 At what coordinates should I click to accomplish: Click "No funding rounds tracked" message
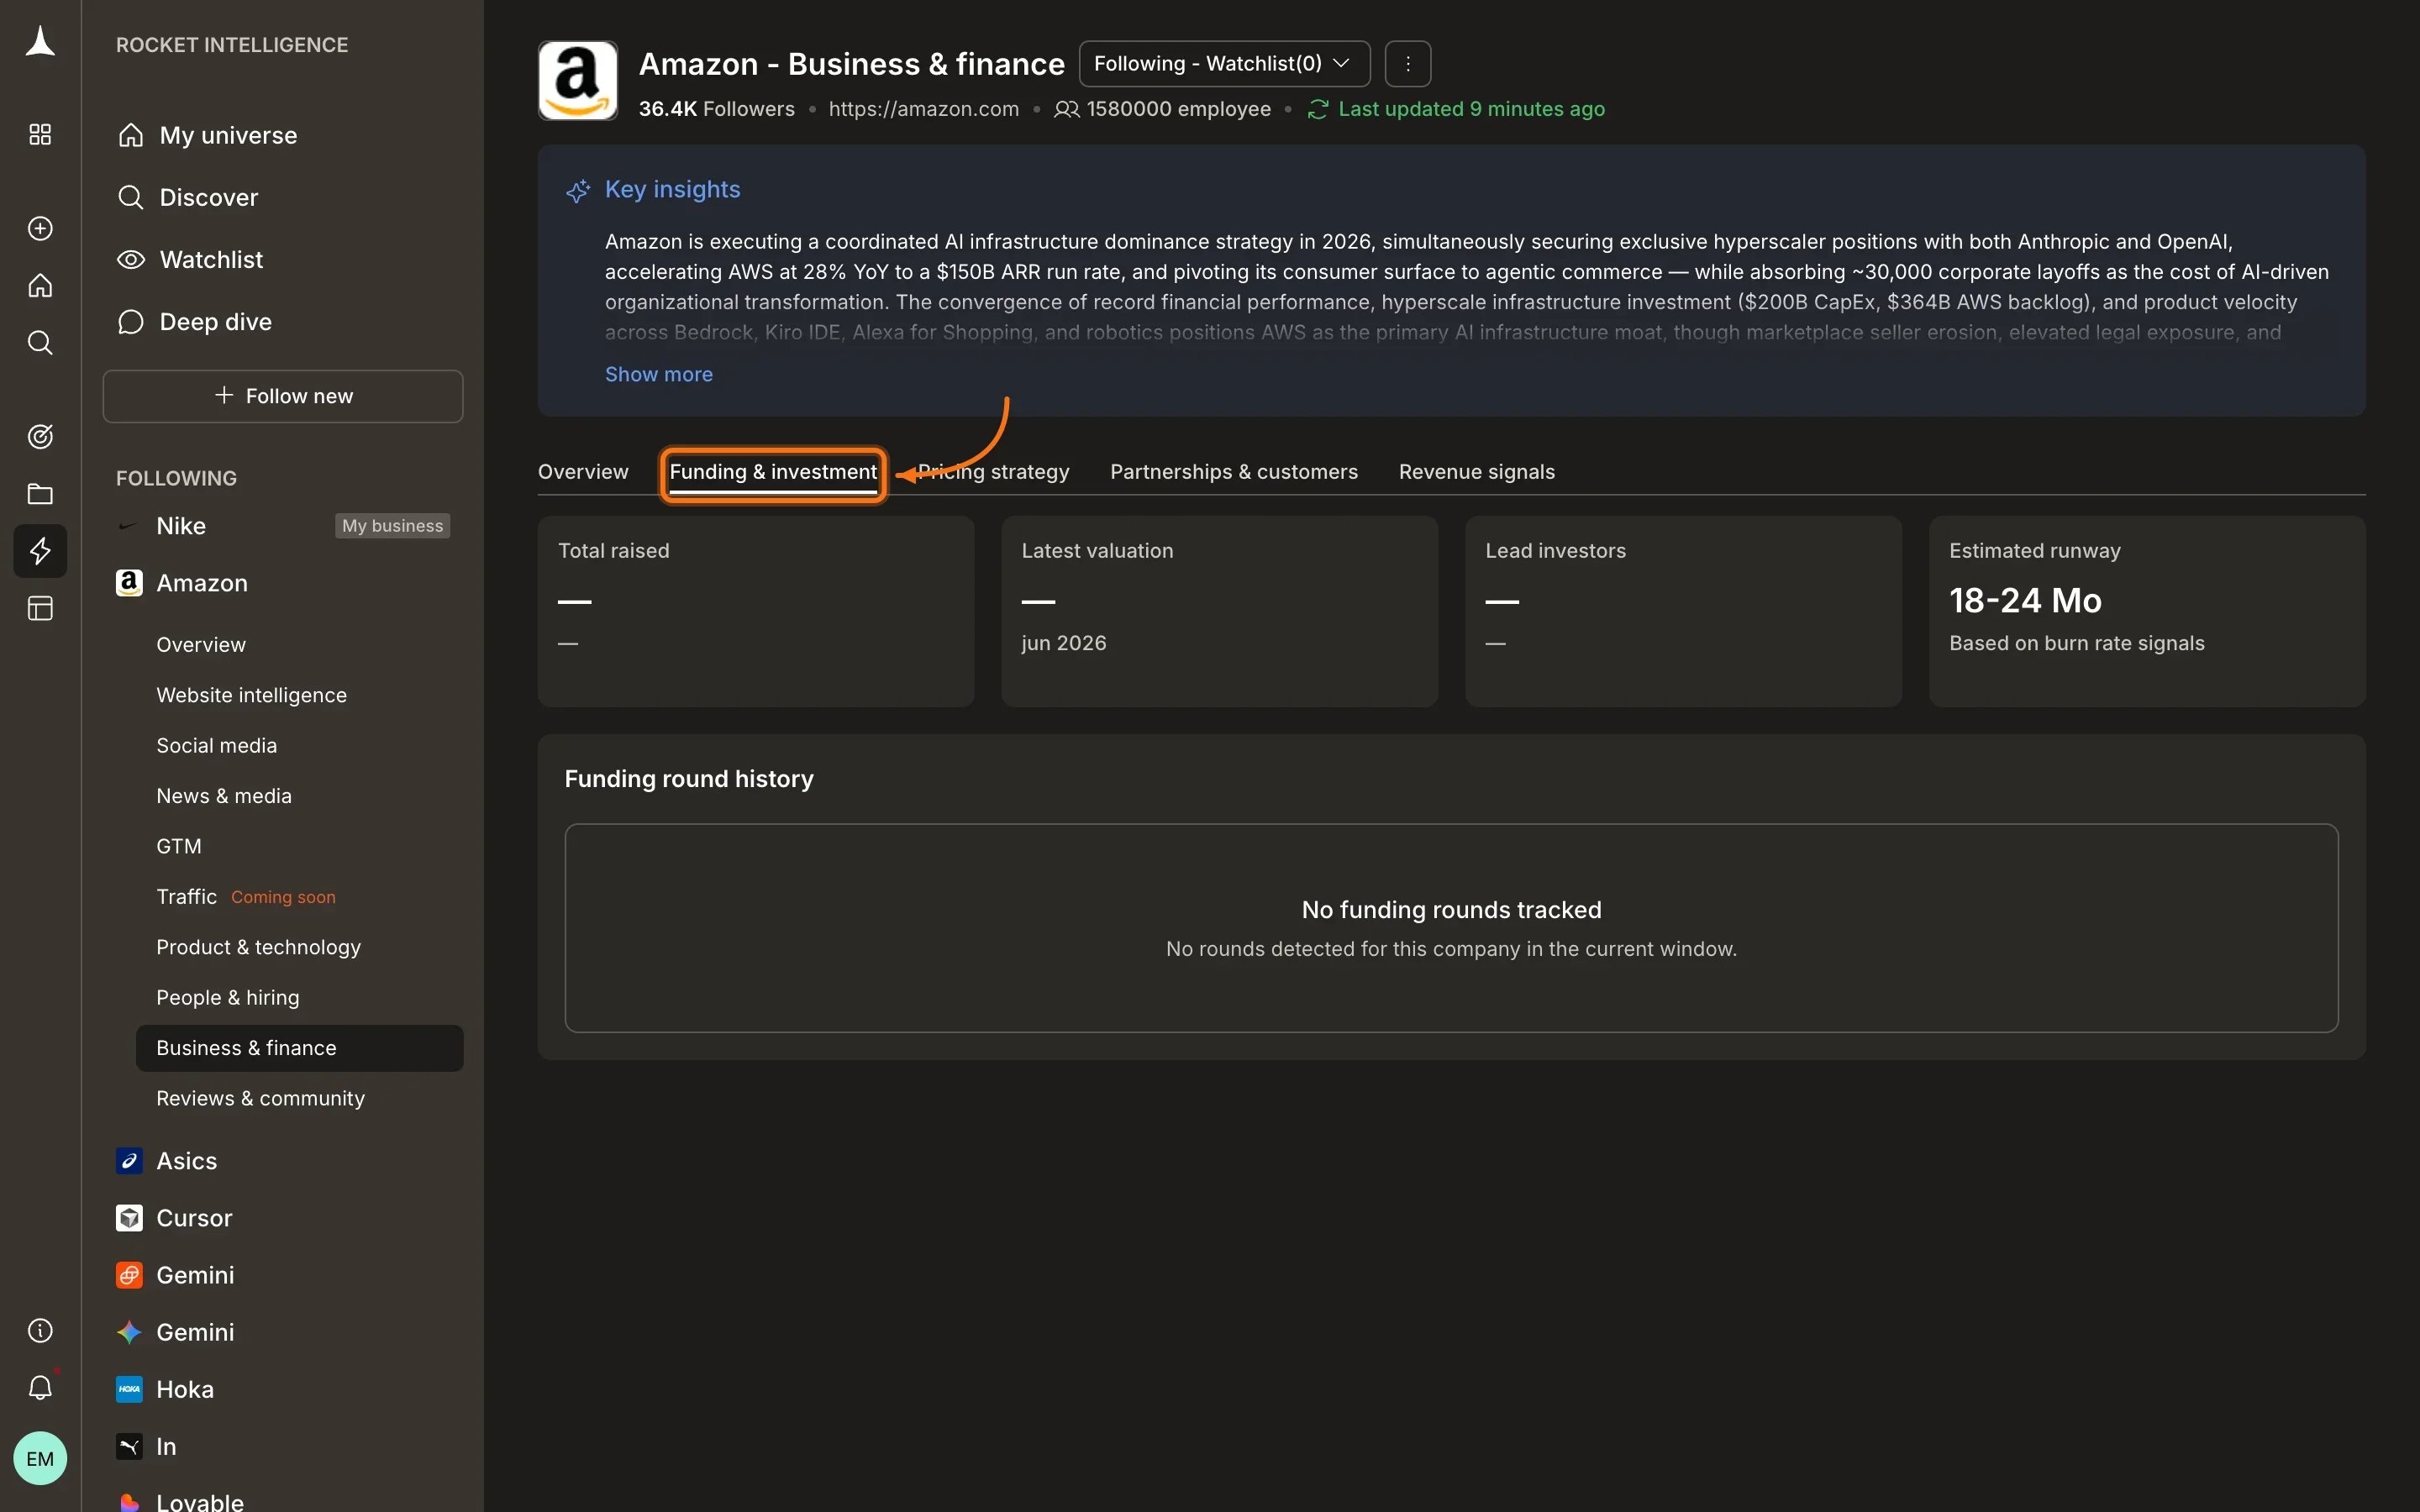tap(1451, 910)
